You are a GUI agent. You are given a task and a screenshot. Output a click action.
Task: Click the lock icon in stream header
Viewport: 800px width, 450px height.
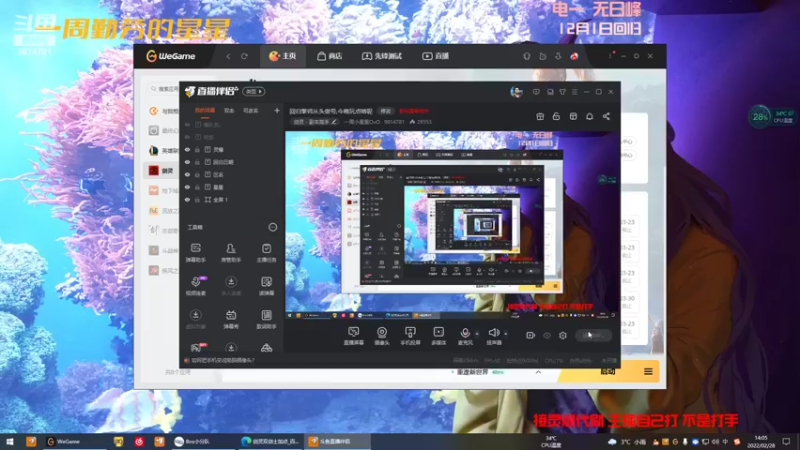(x=556, y=116)
